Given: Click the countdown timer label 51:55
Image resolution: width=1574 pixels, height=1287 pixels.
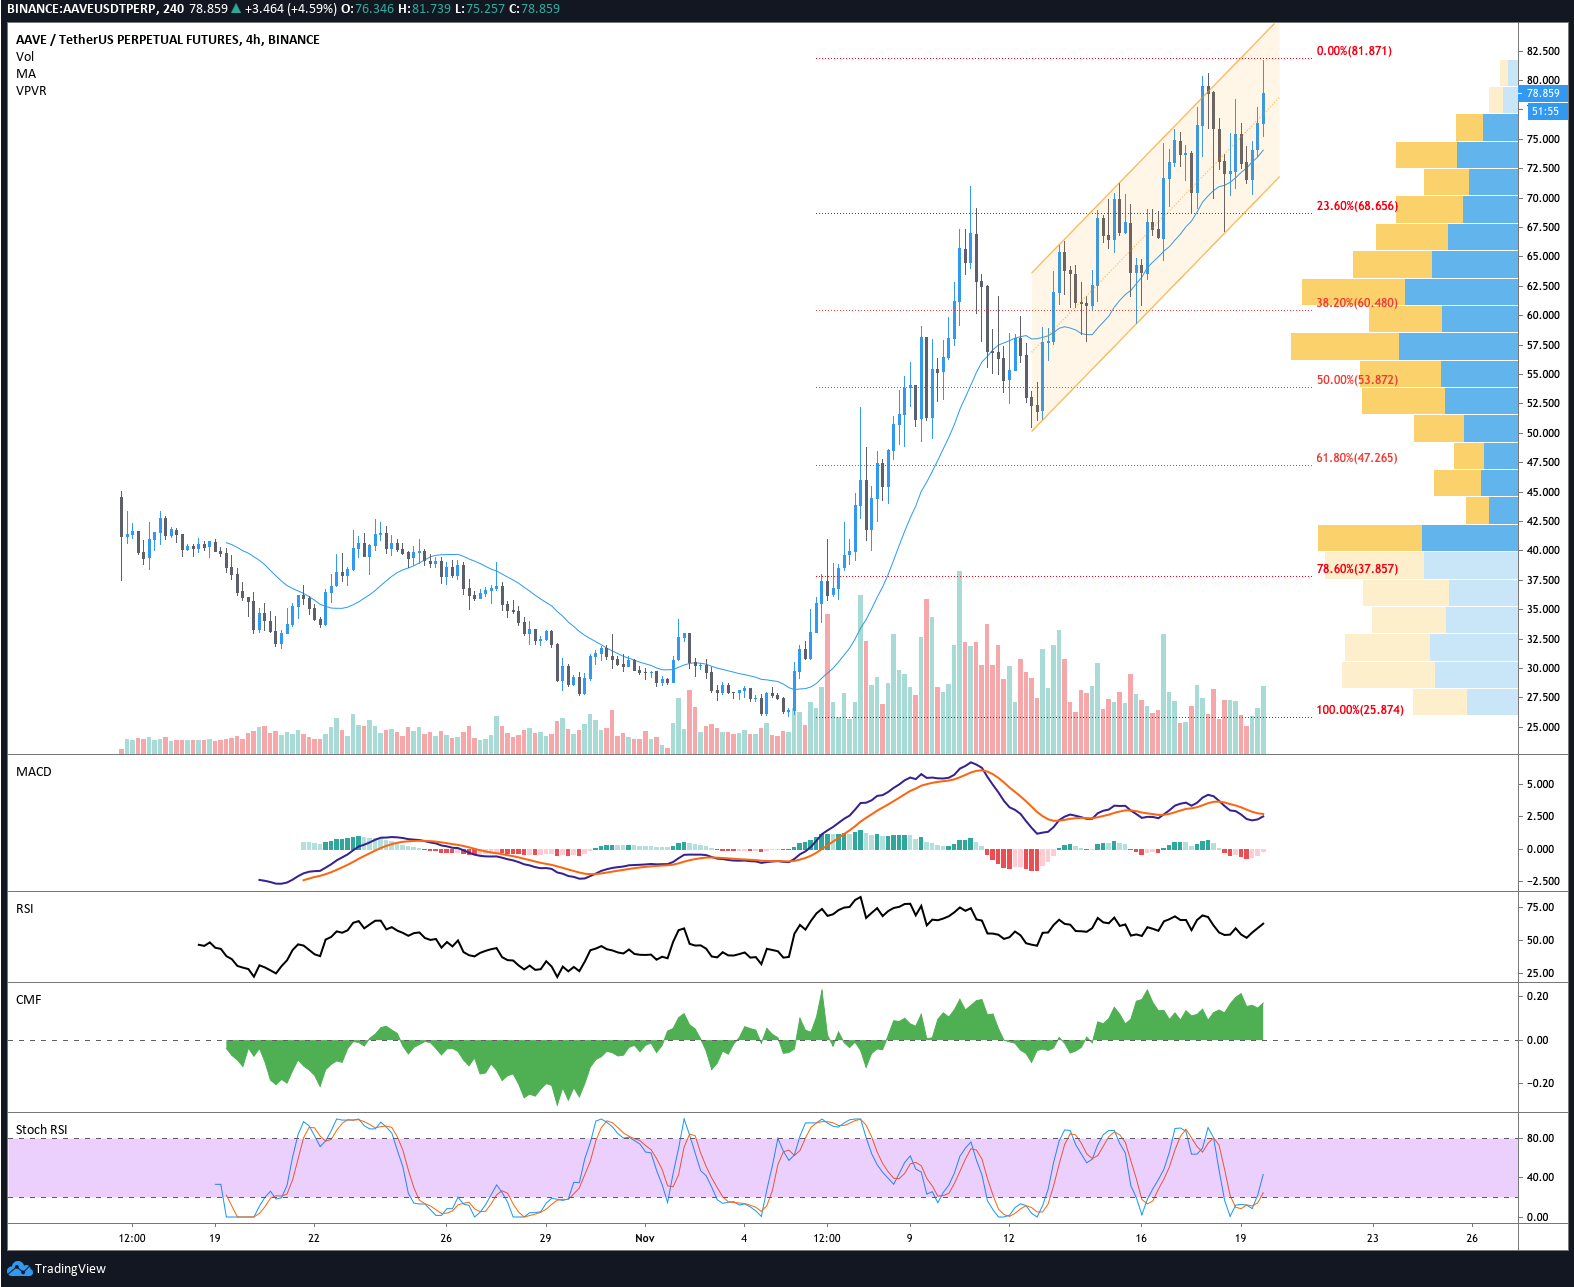Looking at the screenshot, I should coord(1544,112).
